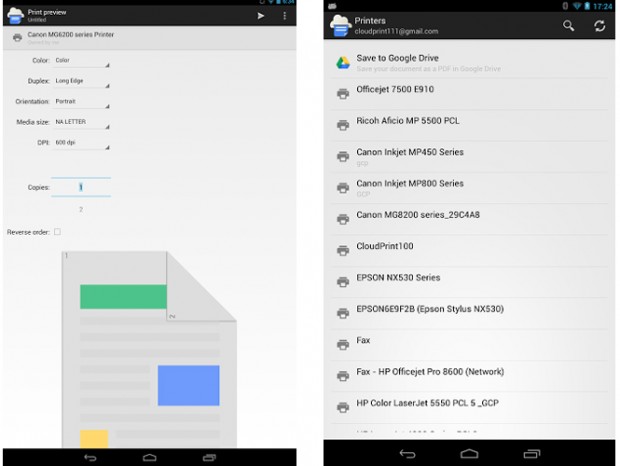Select Ricoh Aficio MP 5500 PCL printer
620x466 pixels.
[469, 125]
